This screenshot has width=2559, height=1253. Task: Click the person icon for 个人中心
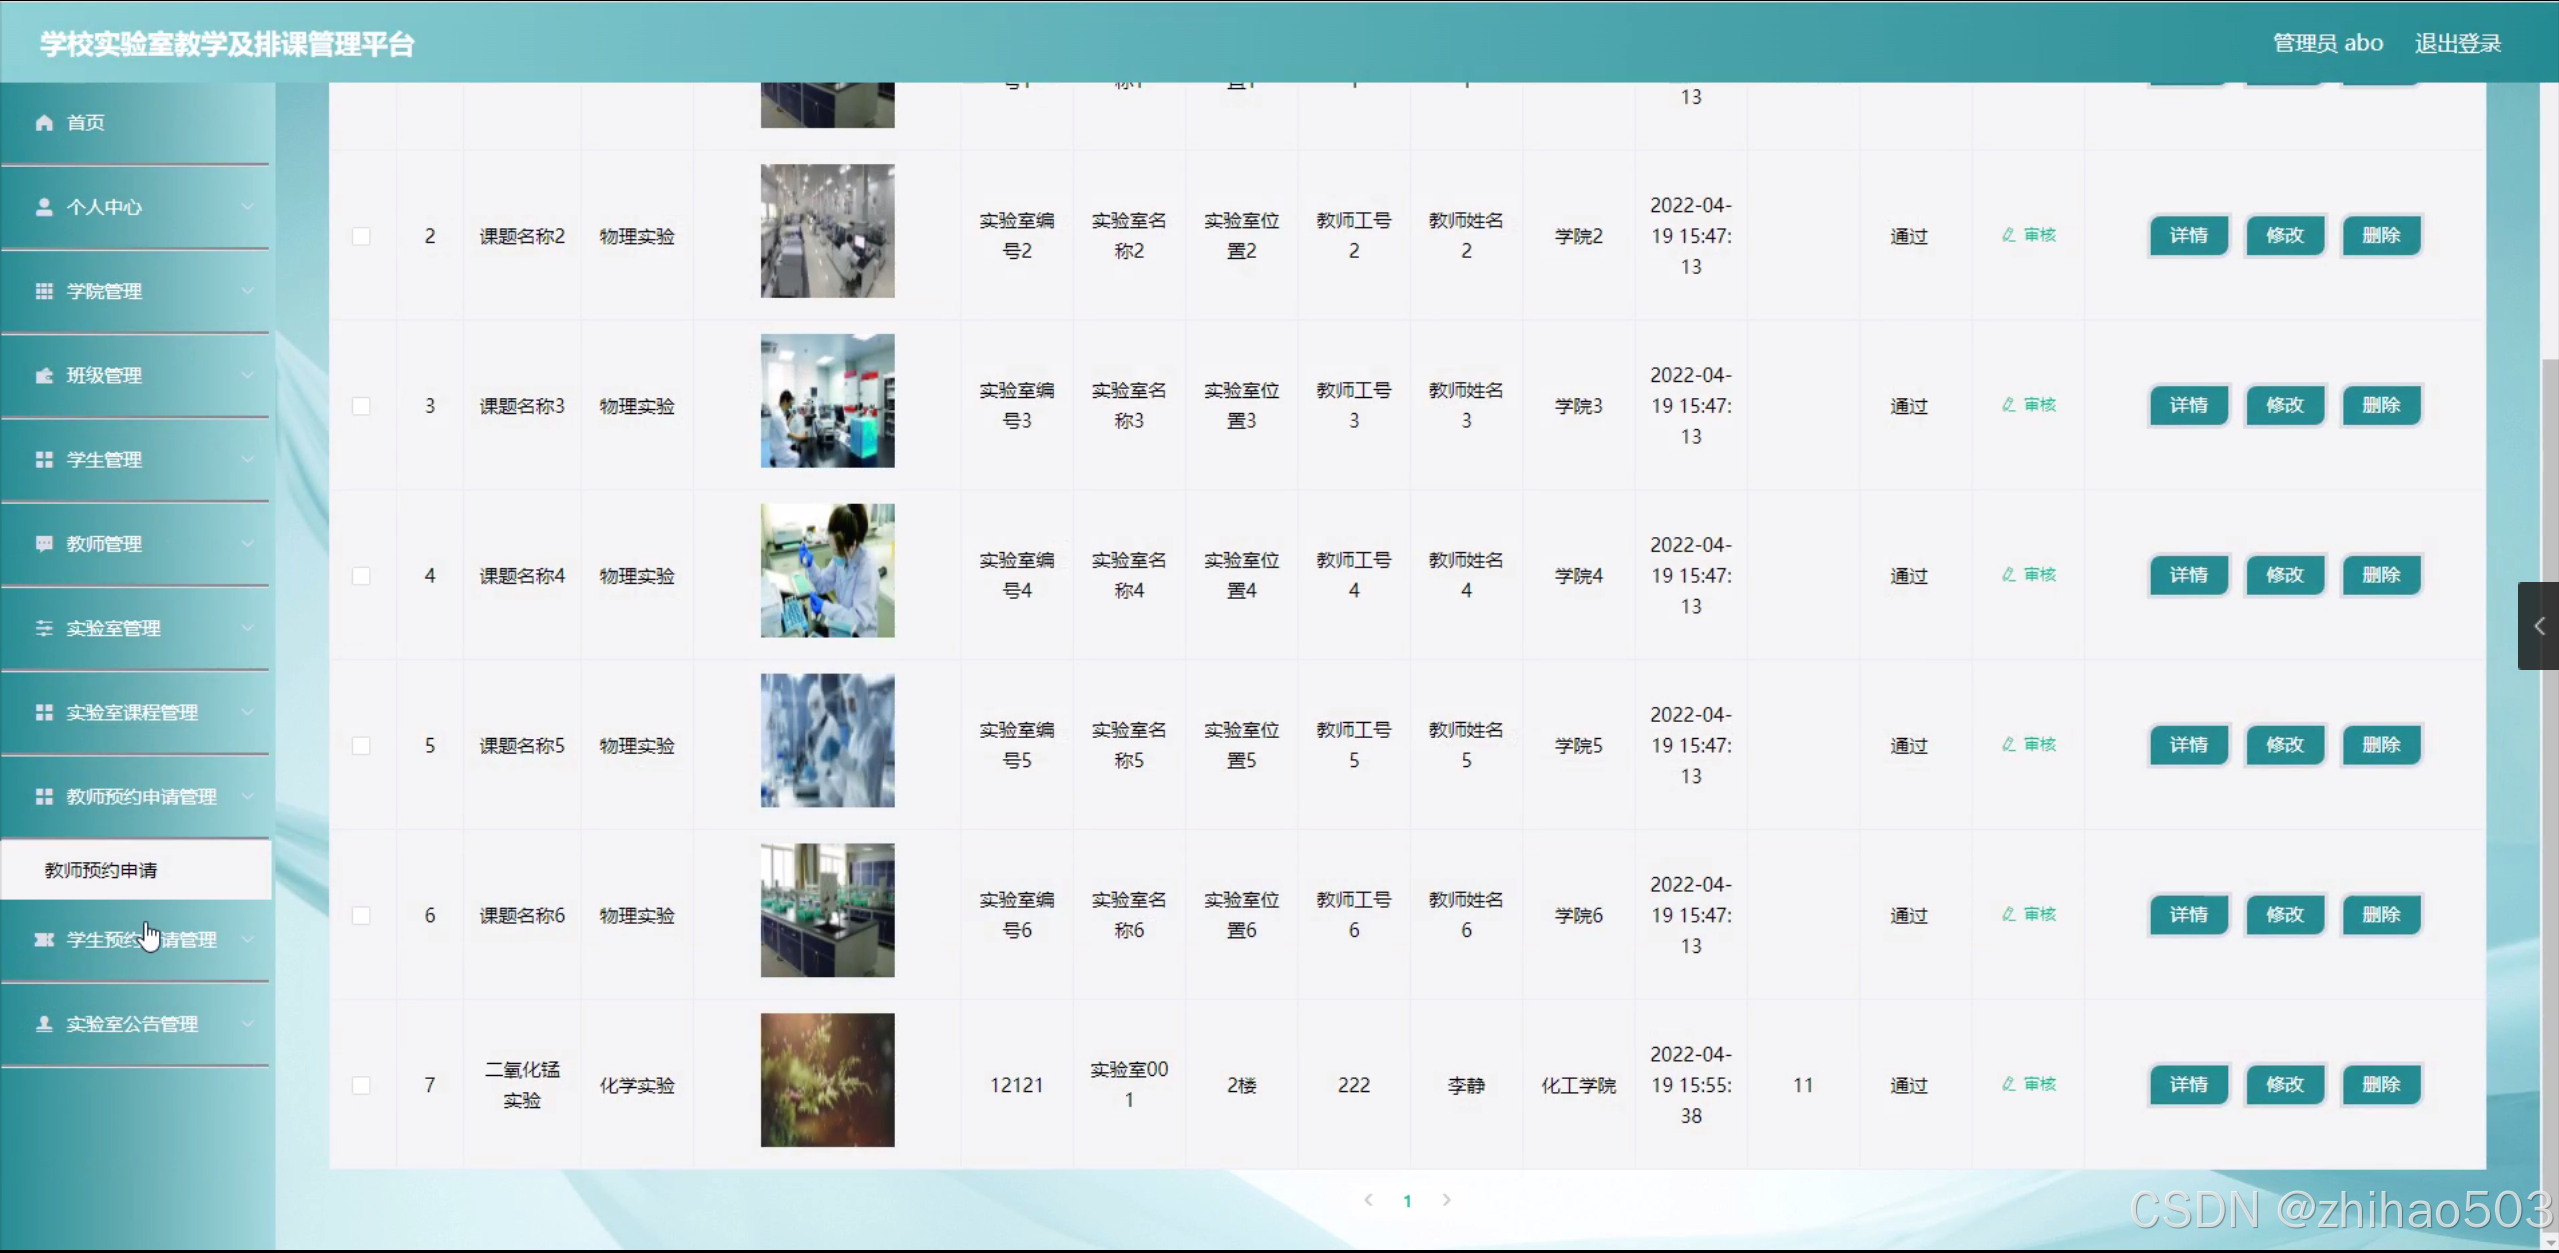point(44,207)
